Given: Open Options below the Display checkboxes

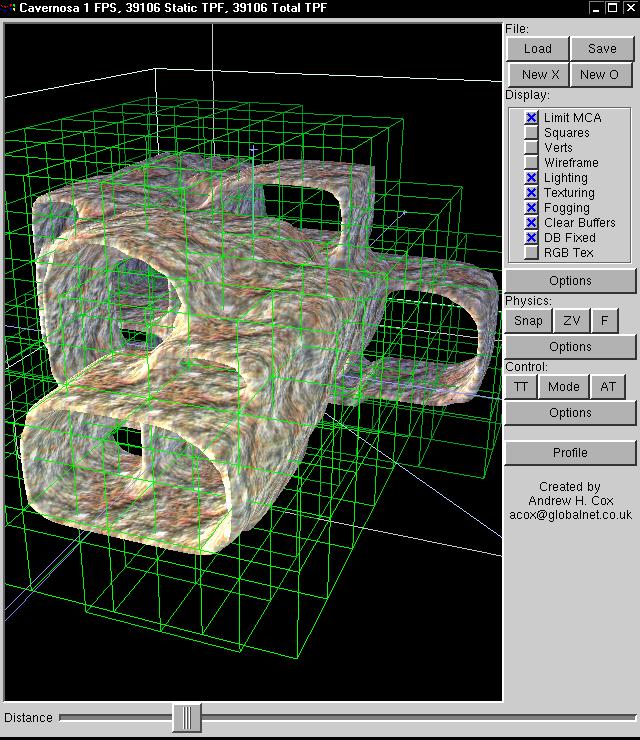Looking at the screenshot, I should coord(570,281).
